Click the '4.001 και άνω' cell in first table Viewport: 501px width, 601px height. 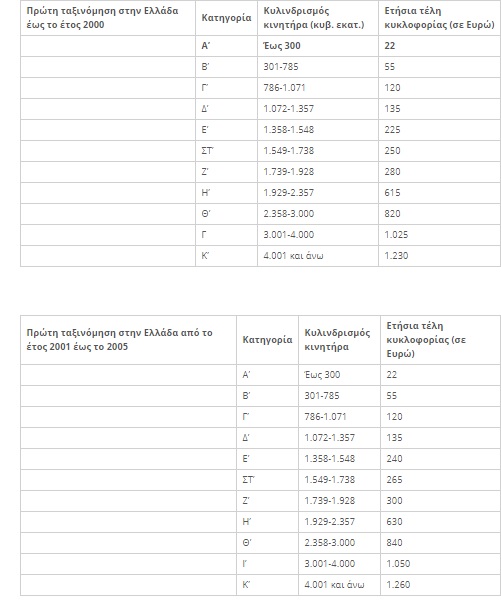point(318,256)
